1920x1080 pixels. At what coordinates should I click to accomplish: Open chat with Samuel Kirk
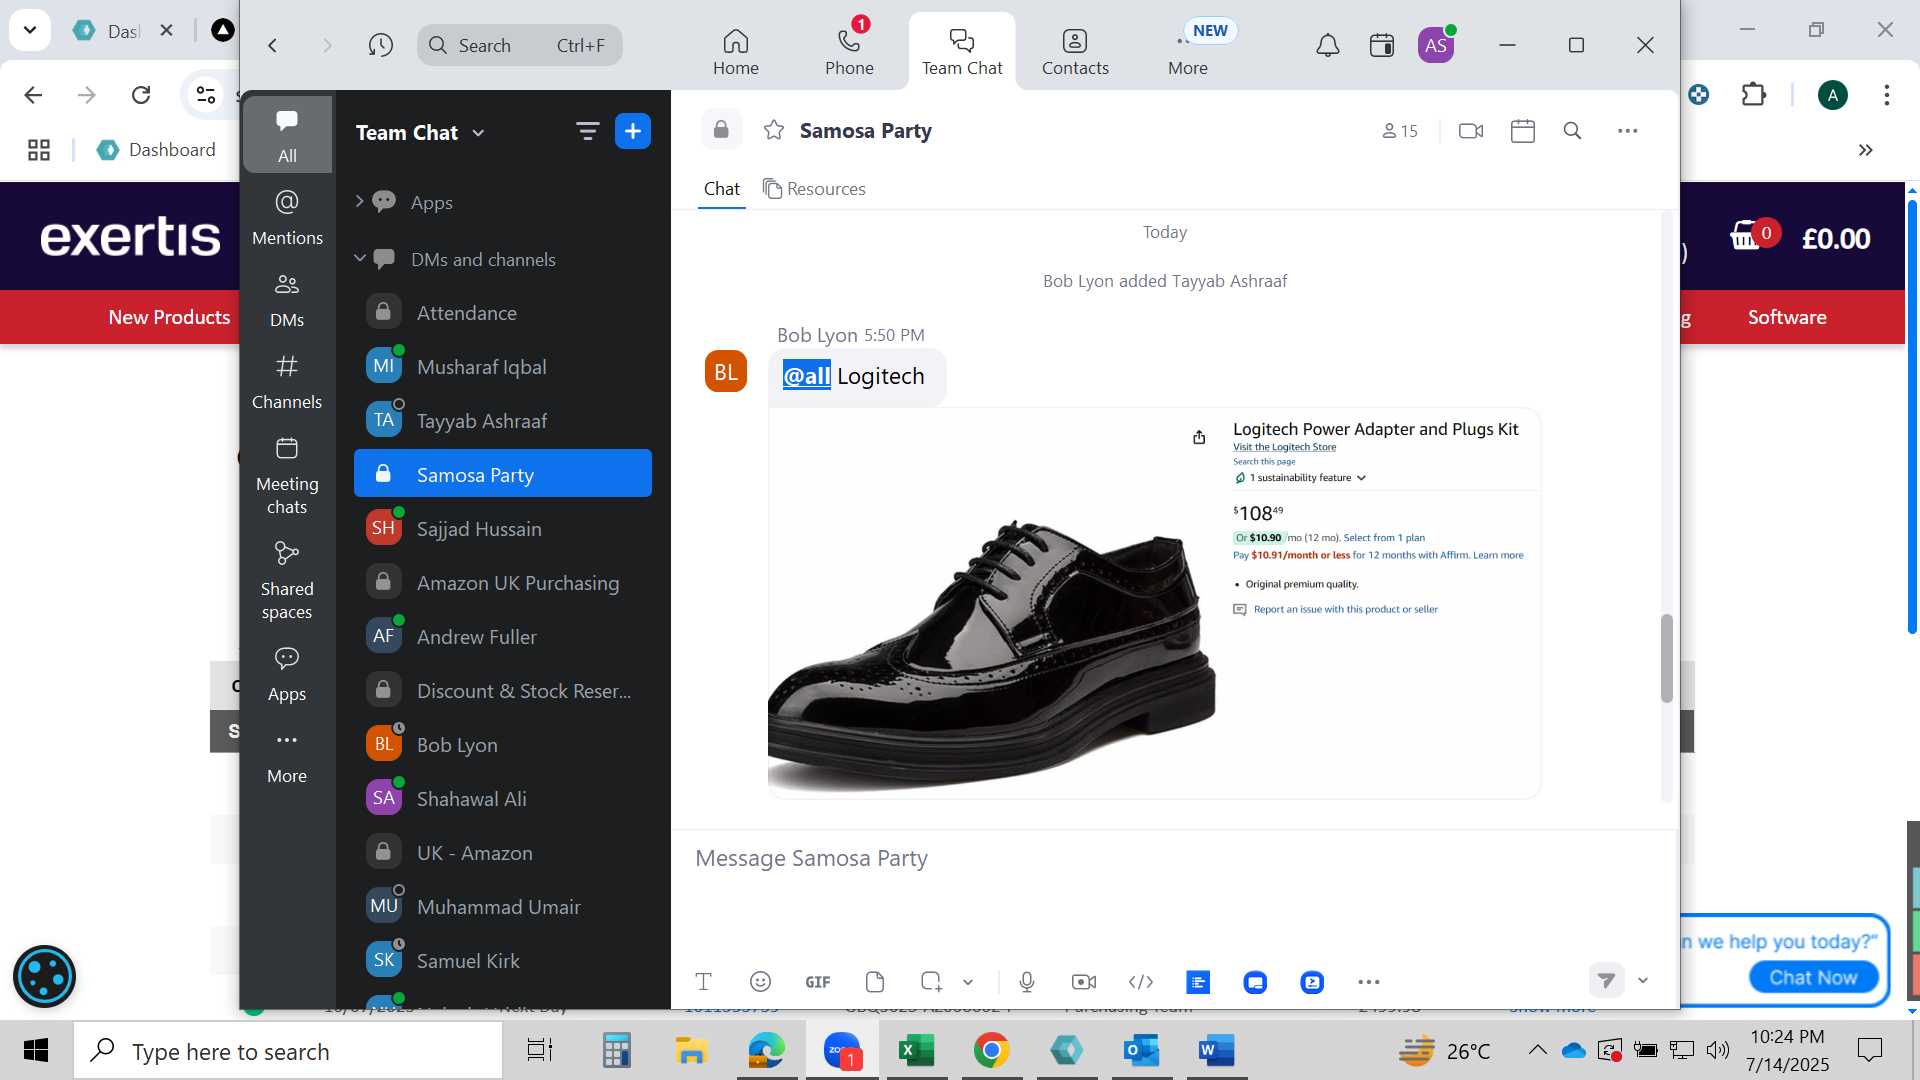(502, 961)
